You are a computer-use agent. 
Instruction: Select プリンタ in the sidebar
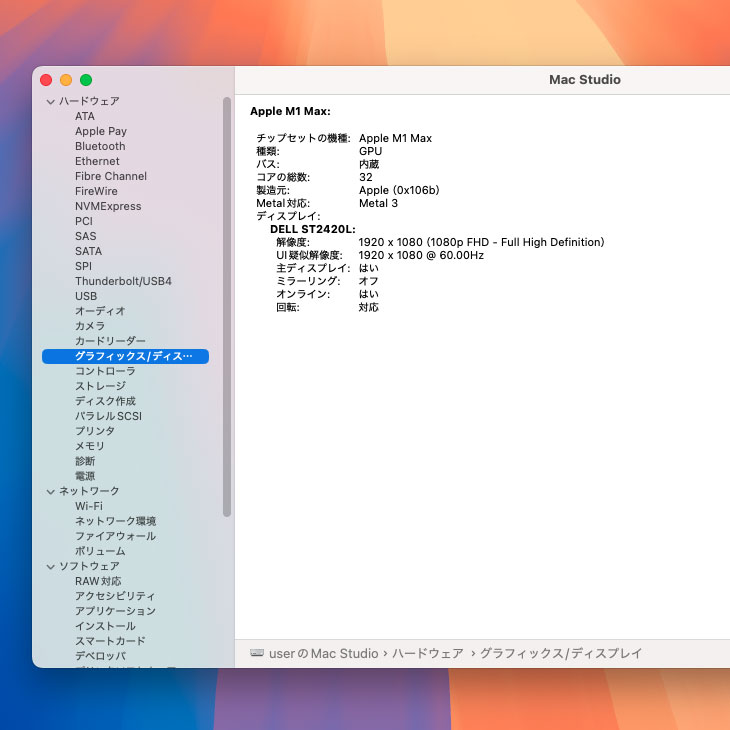point(95,431)
